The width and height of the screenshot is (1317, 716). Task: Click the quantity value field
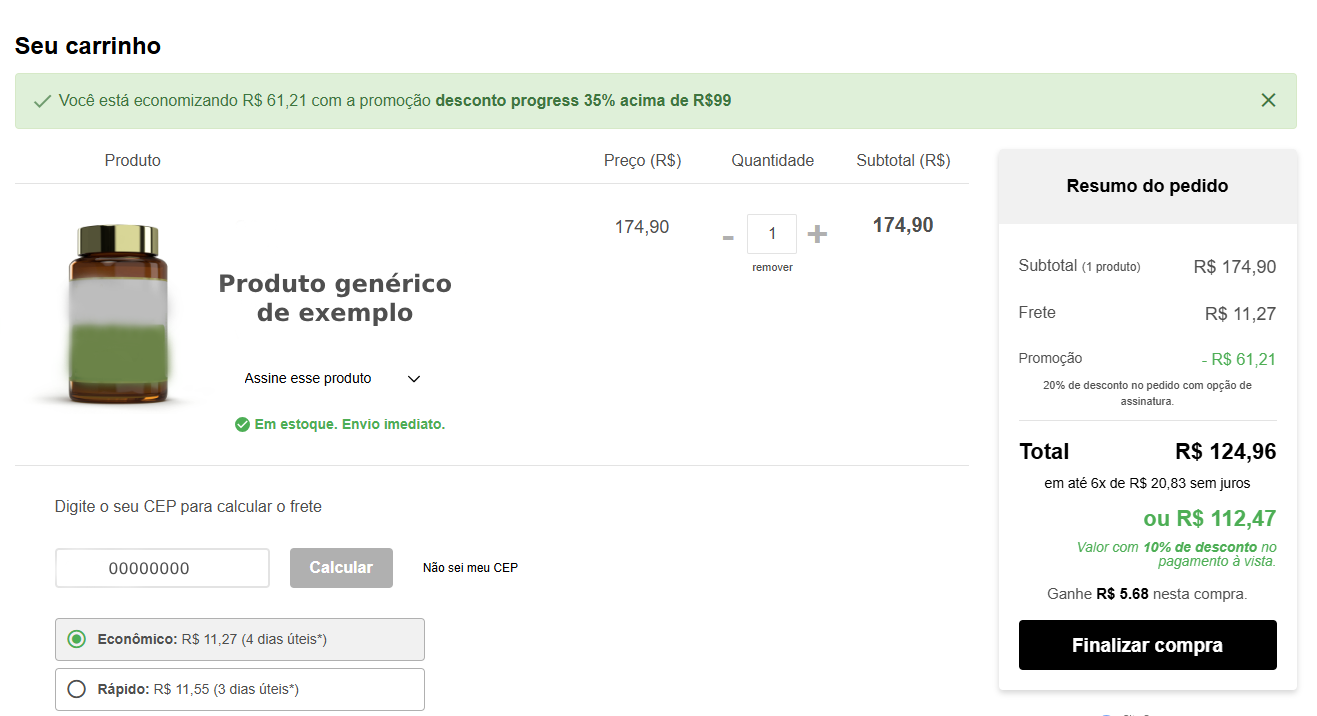tap(772, 233)
